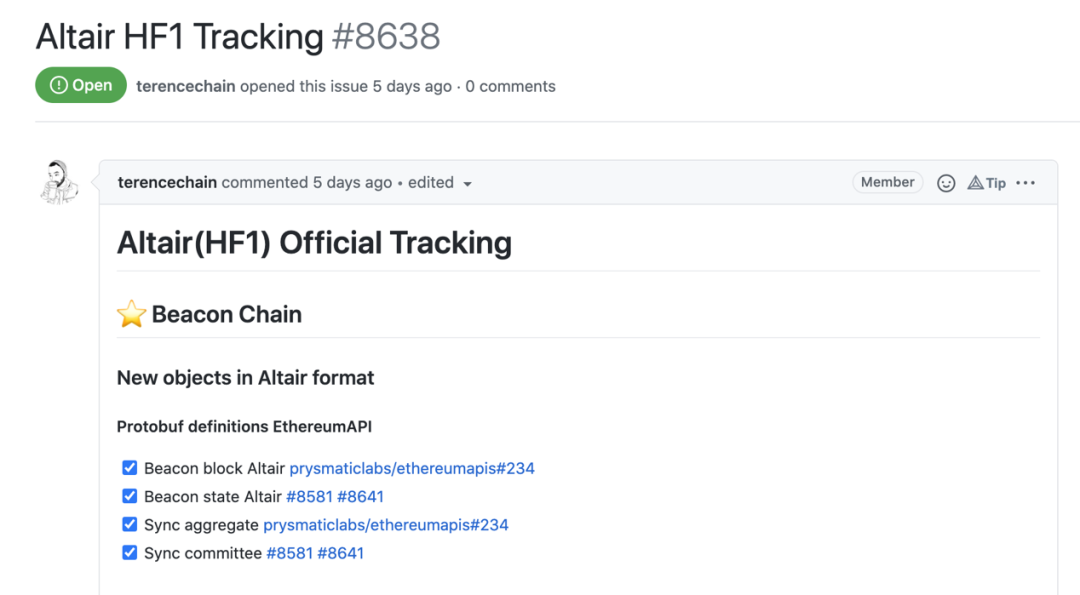The width and height of the screenshot is (1080, 595).
Task: Toggle the Beacon state Altair checkbox
Action: [129, 497]
